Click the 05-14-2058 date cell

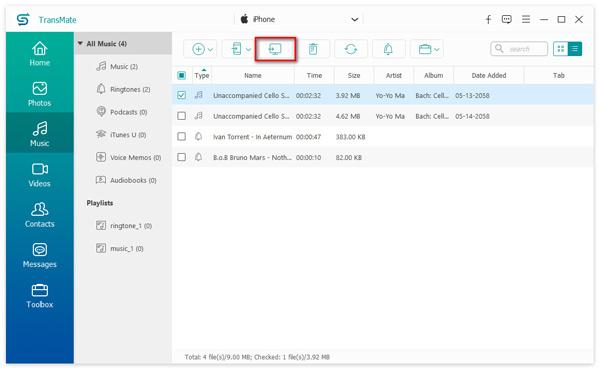click(x=472, y=116)
